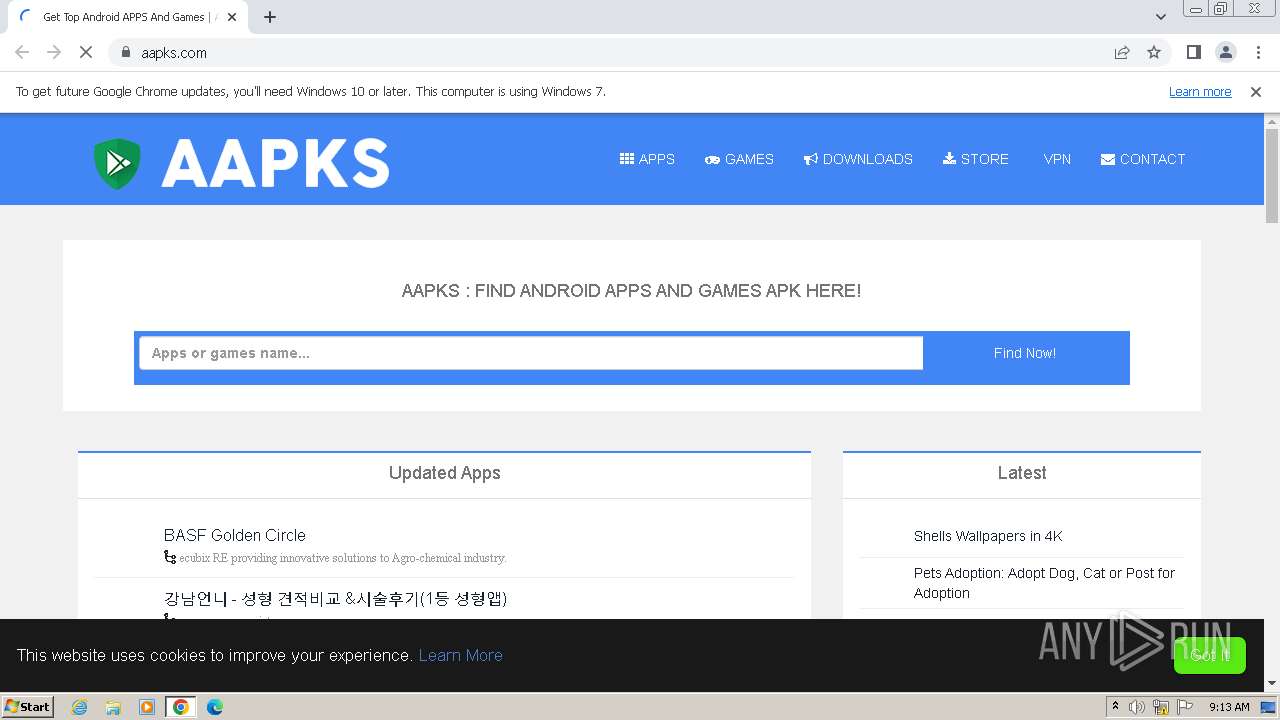Open Windows Start menu
This screenshot has height=720, width=1280.
point(27,706)
